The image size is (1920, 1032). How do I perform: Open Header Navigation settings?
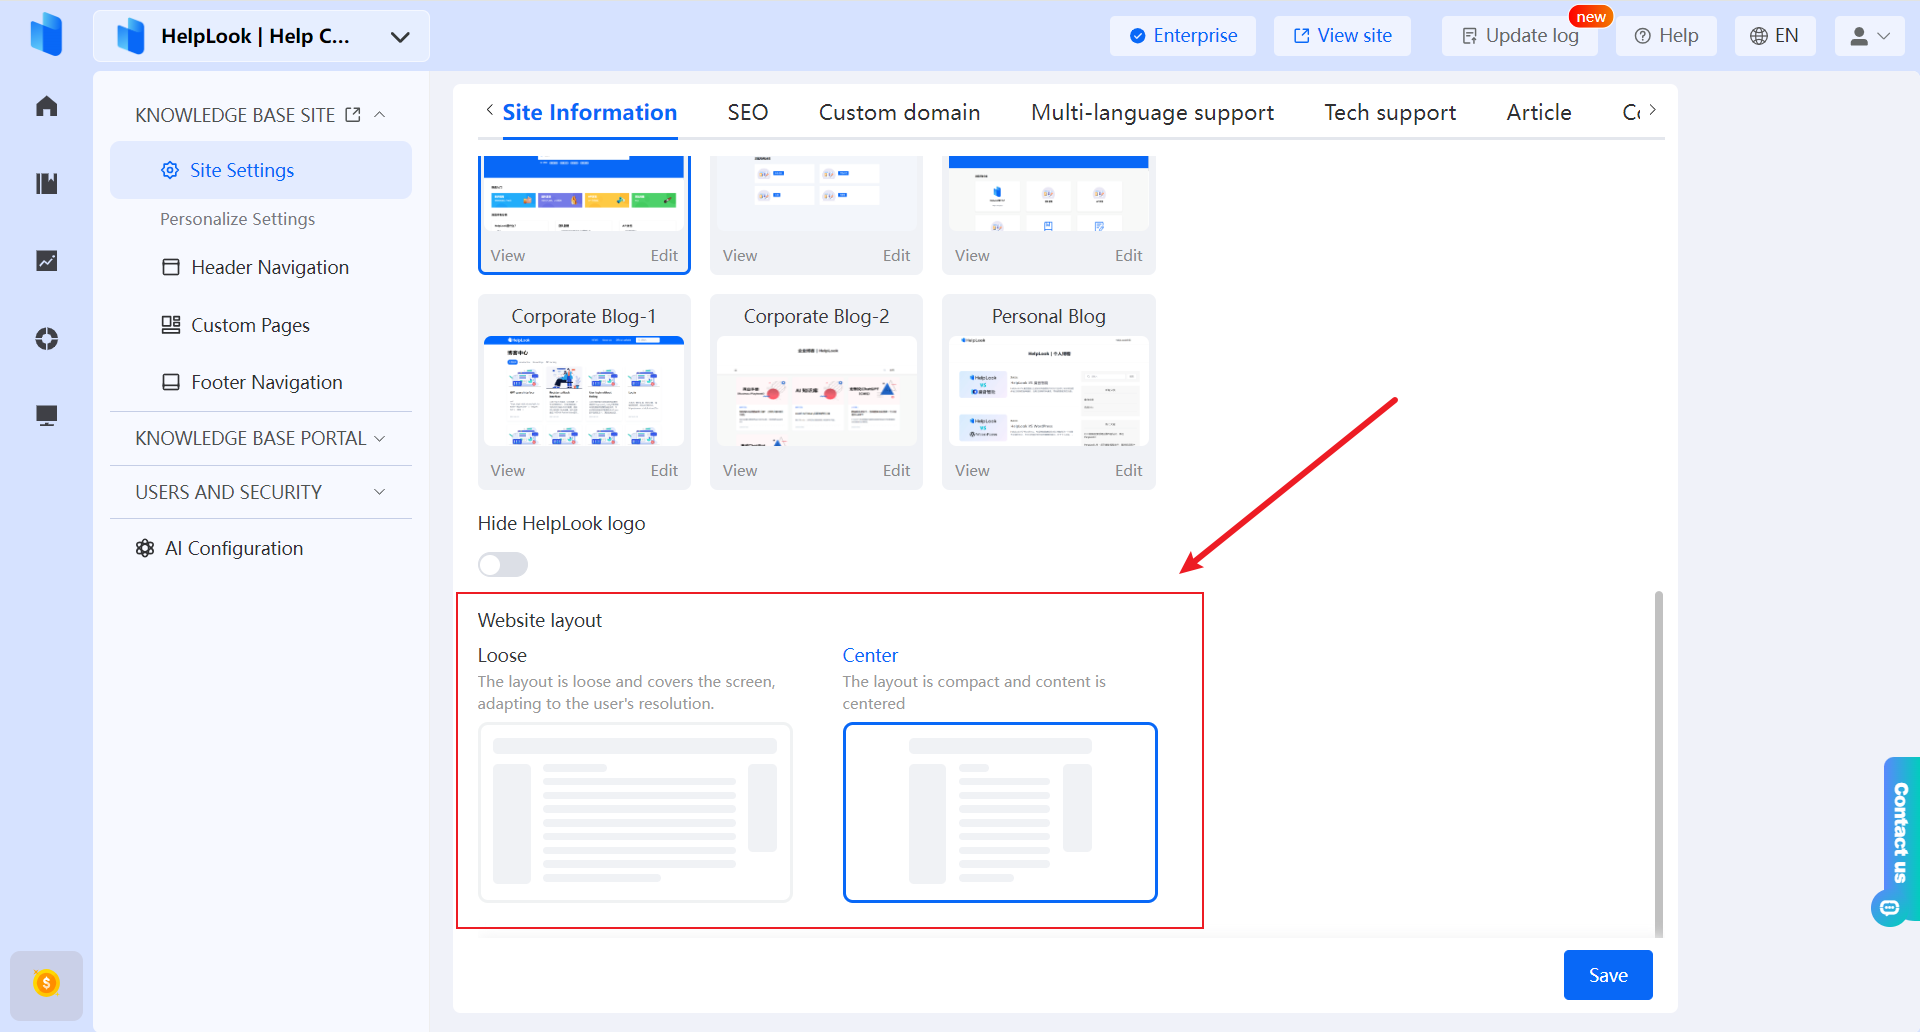pos(261,267)
